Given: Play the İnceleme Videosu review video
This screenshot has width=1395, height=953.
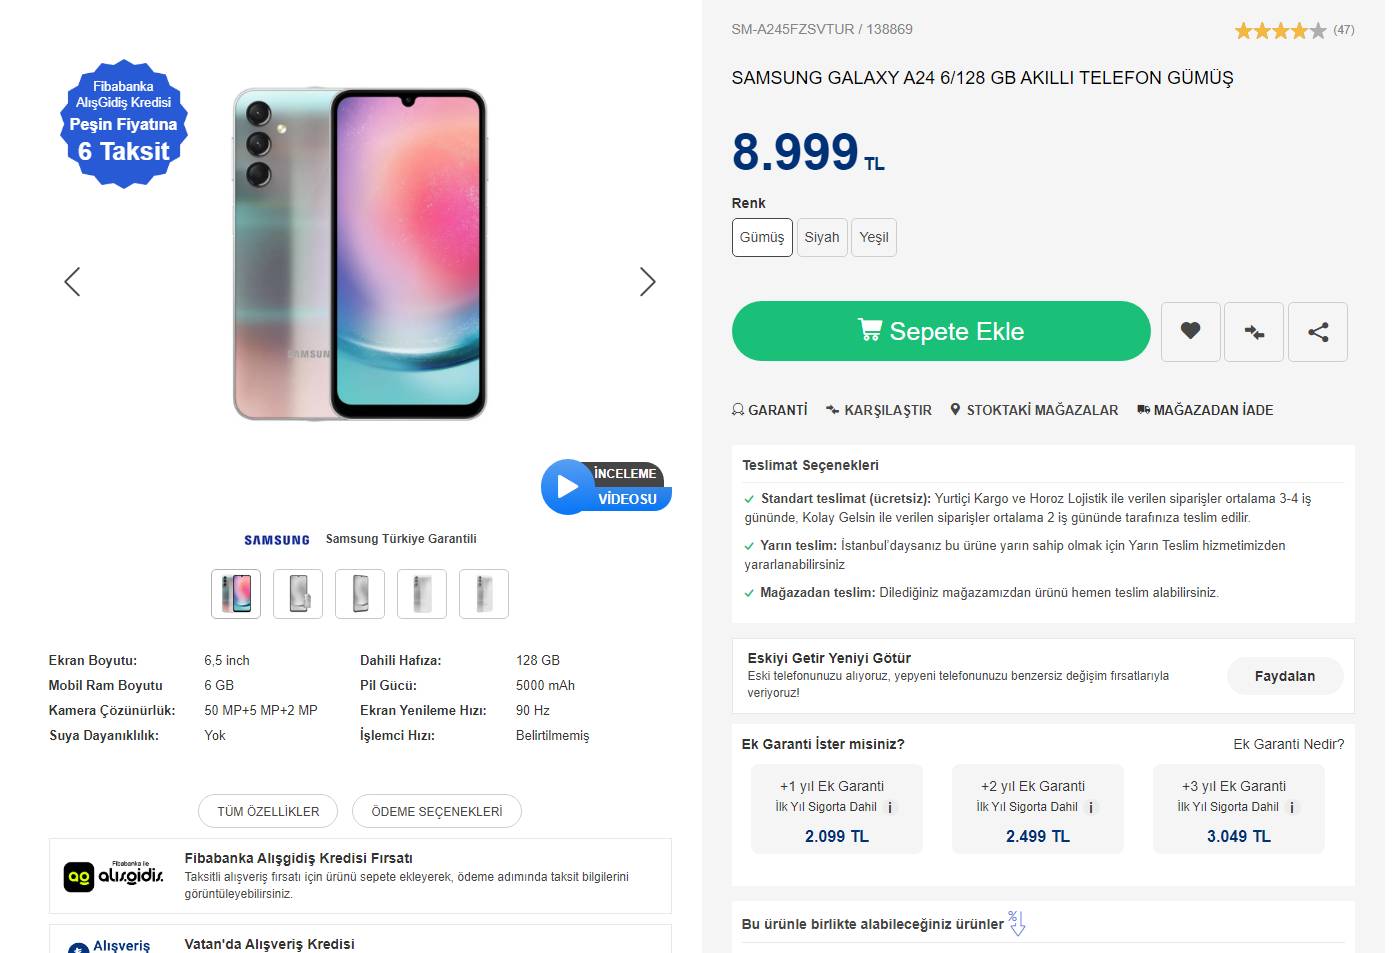Looking at the screenshot, I should click(x=568, y=486).
